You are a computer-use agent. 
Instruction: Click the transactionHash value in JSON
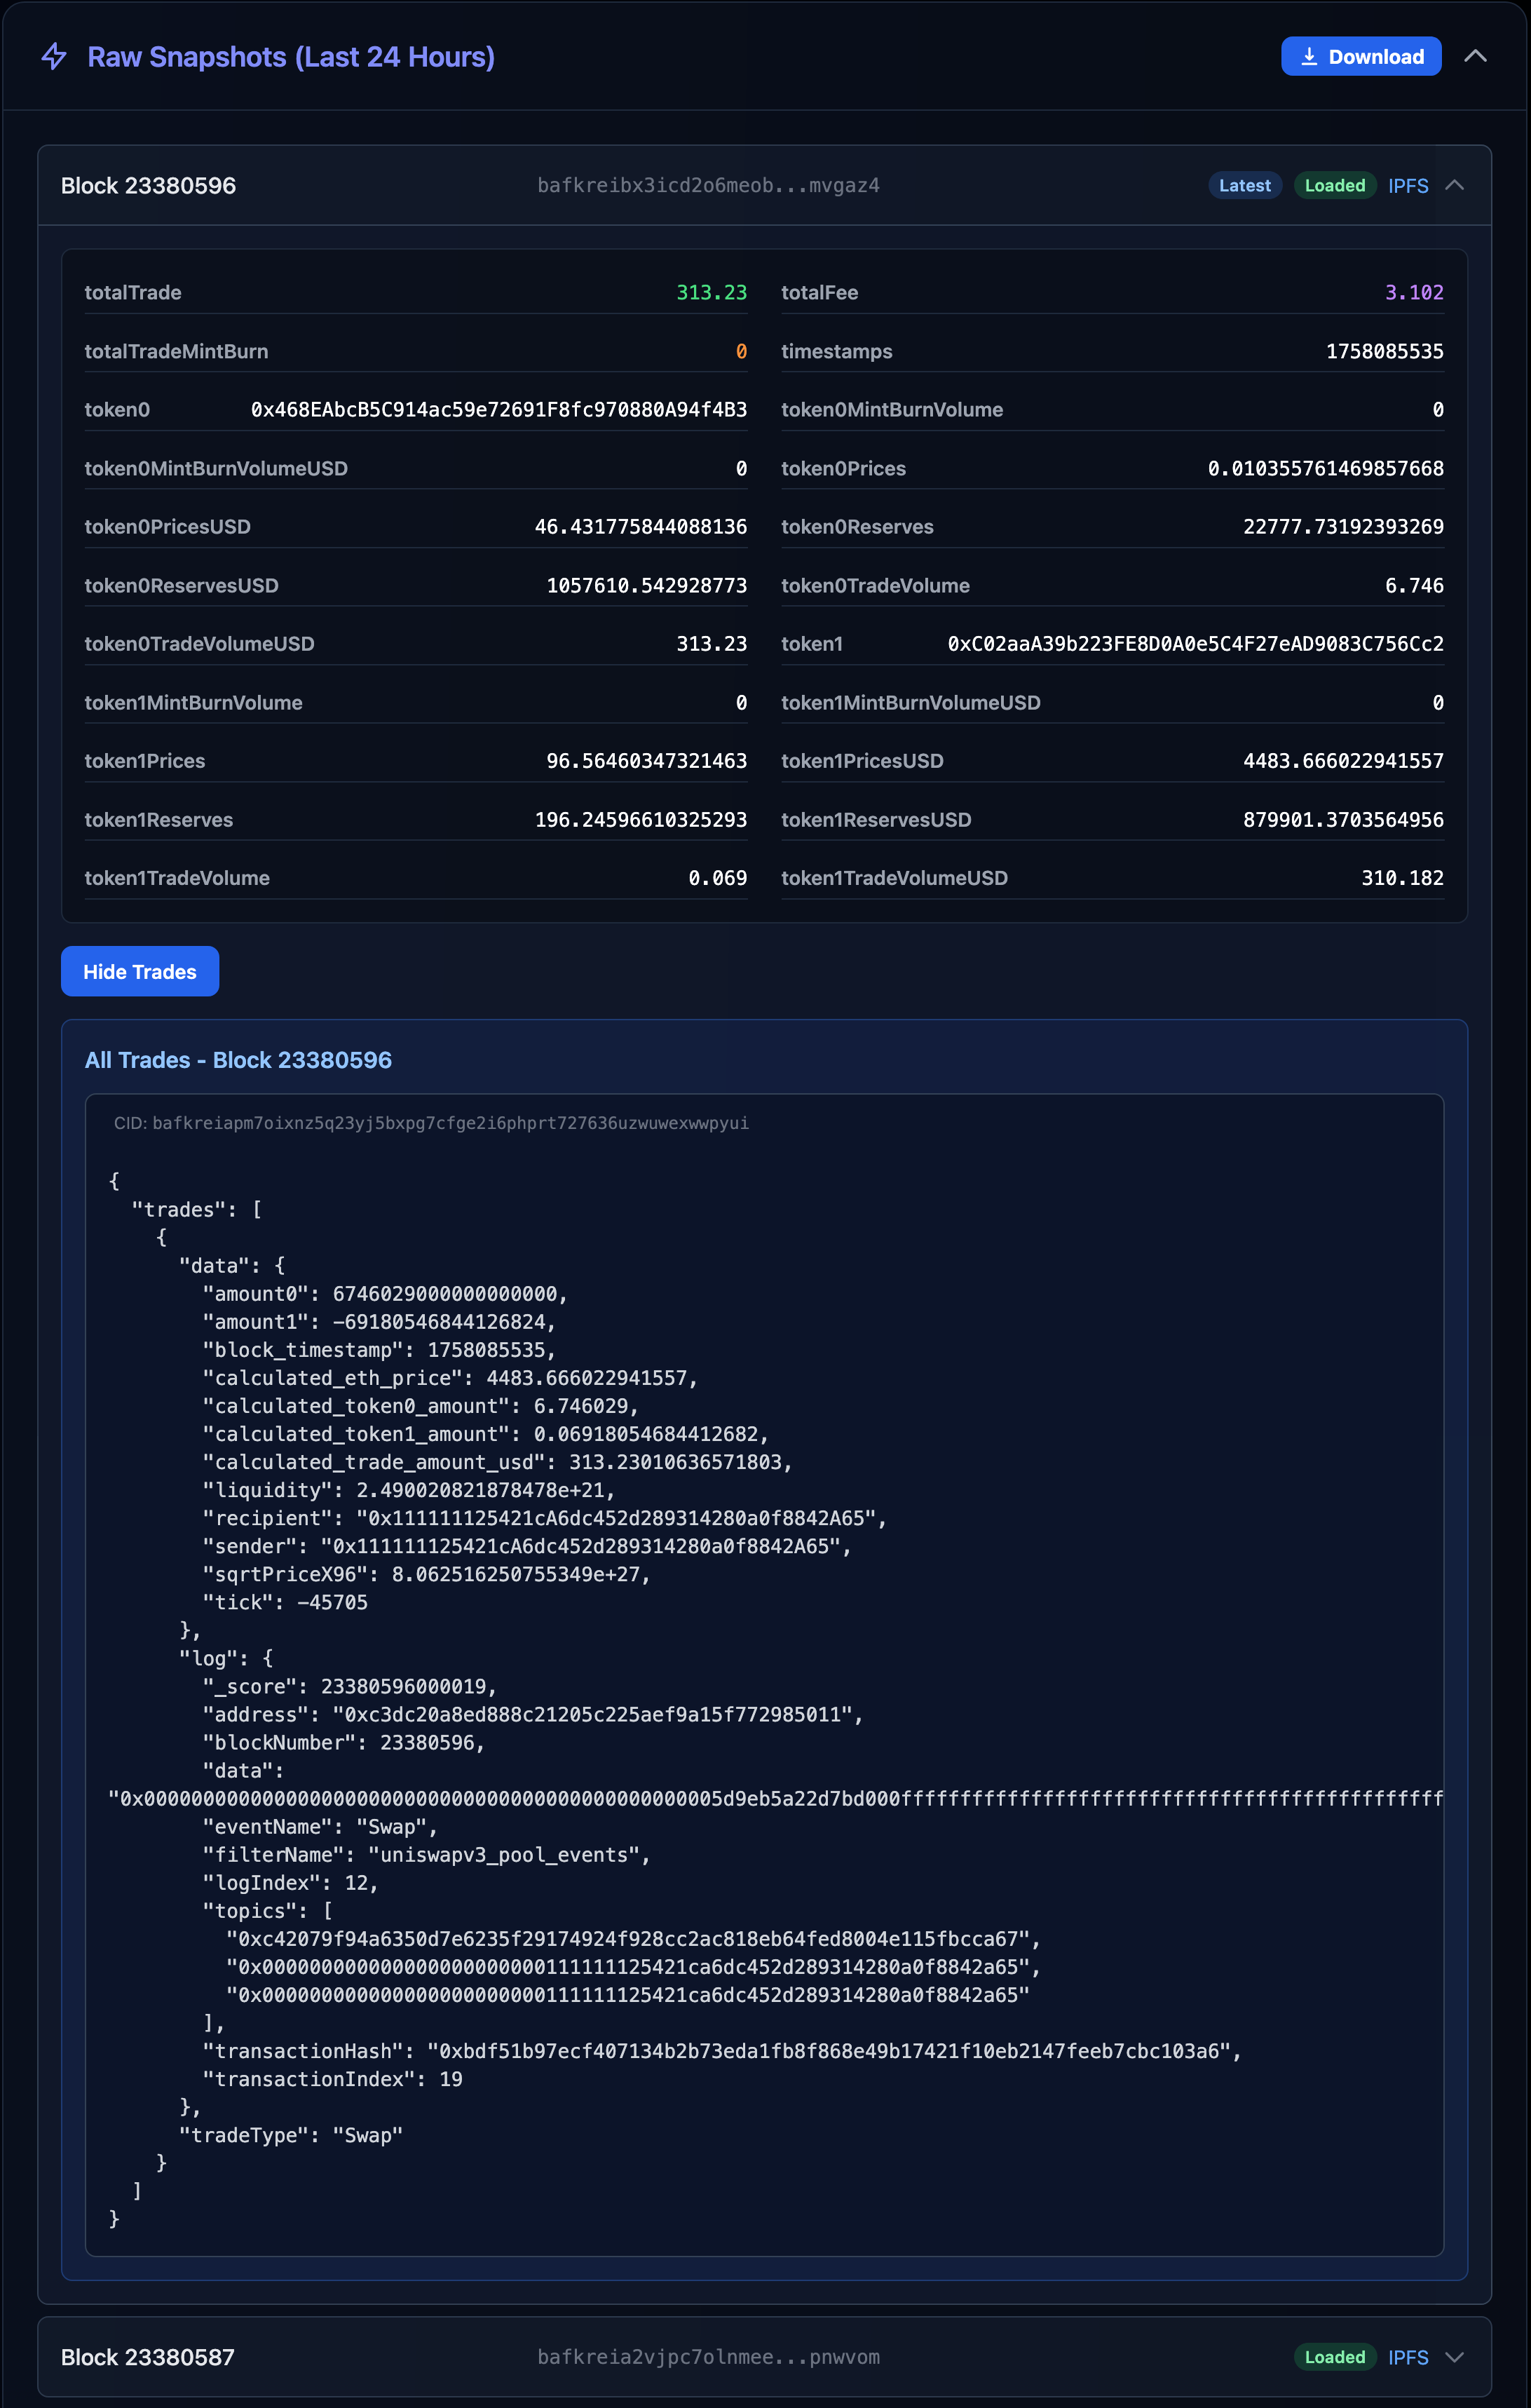pos(828,2051)
